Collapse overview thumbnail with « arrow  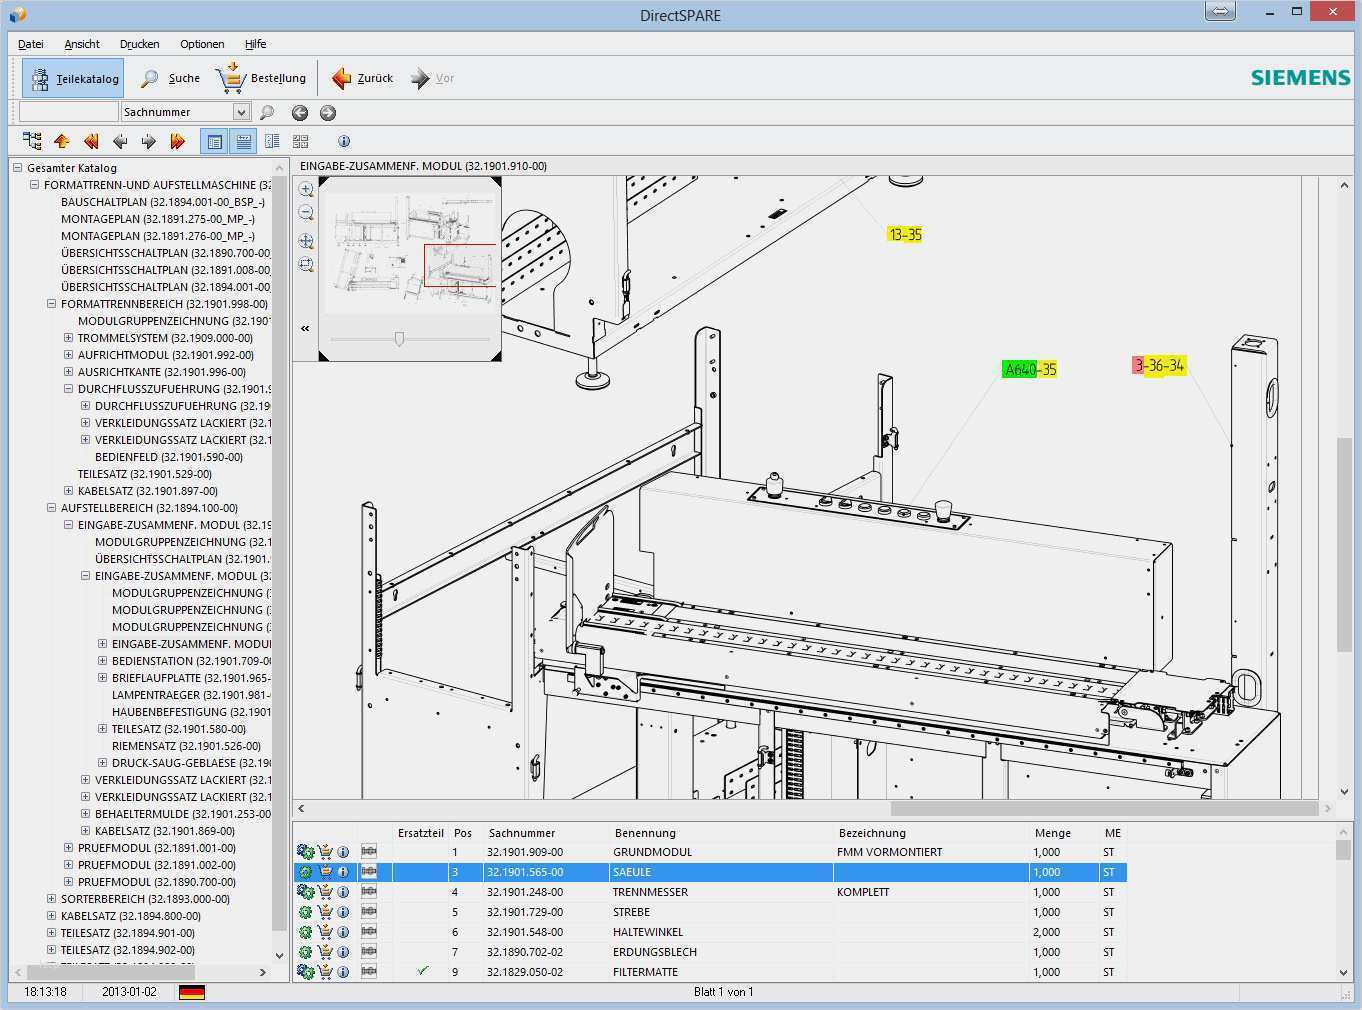pos(305,328)
